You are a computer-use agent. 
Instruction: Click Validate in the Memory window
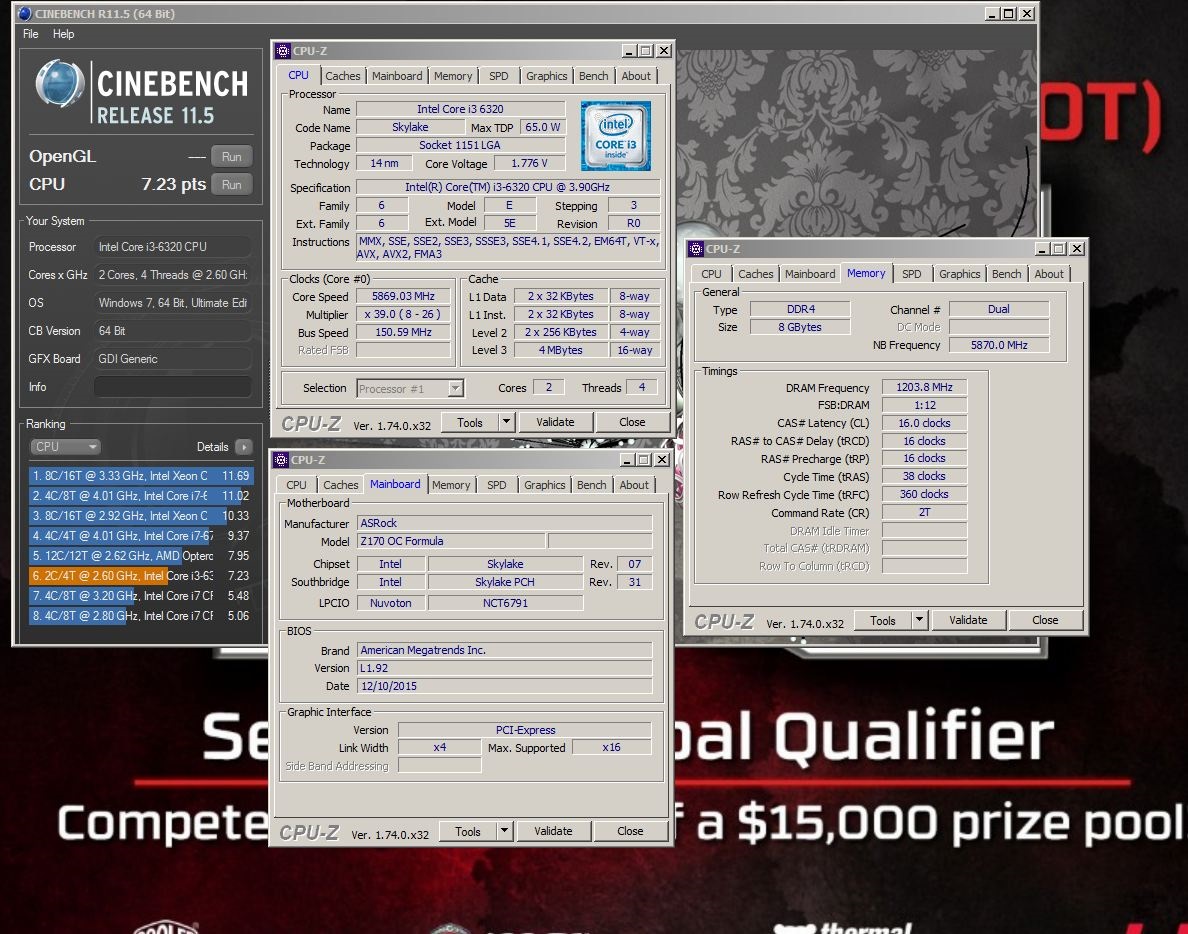[x=968, y=620]
